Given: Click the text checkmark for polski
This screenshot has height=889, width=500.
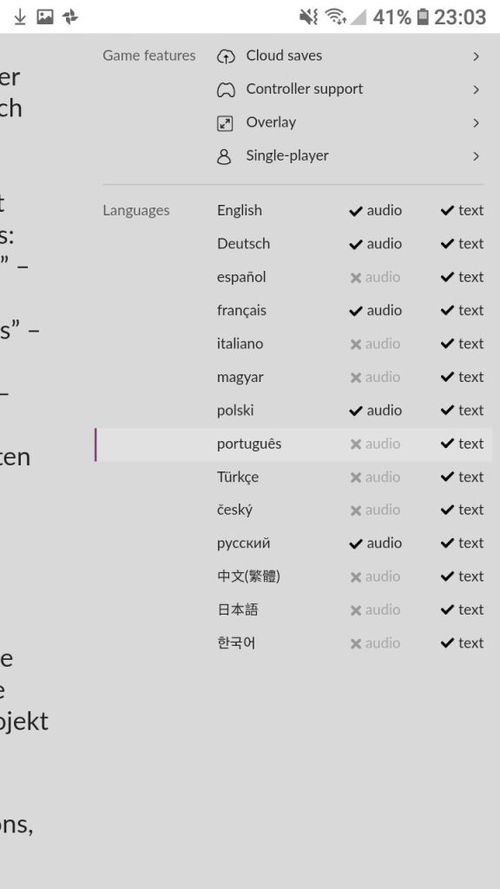Looking at the screenshot, I should (447, 411).
